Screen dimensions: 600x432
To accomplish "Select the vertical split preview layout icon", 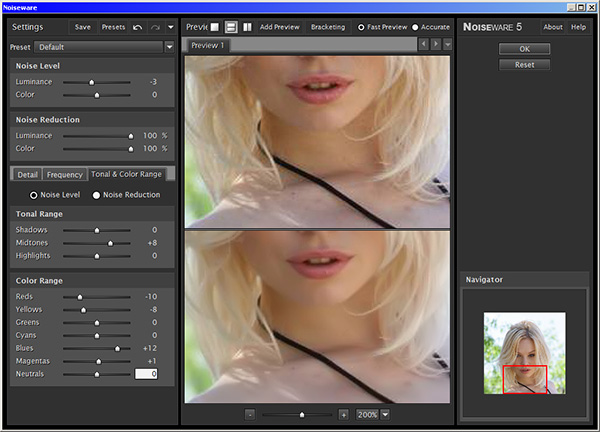I will click(246, 27).
